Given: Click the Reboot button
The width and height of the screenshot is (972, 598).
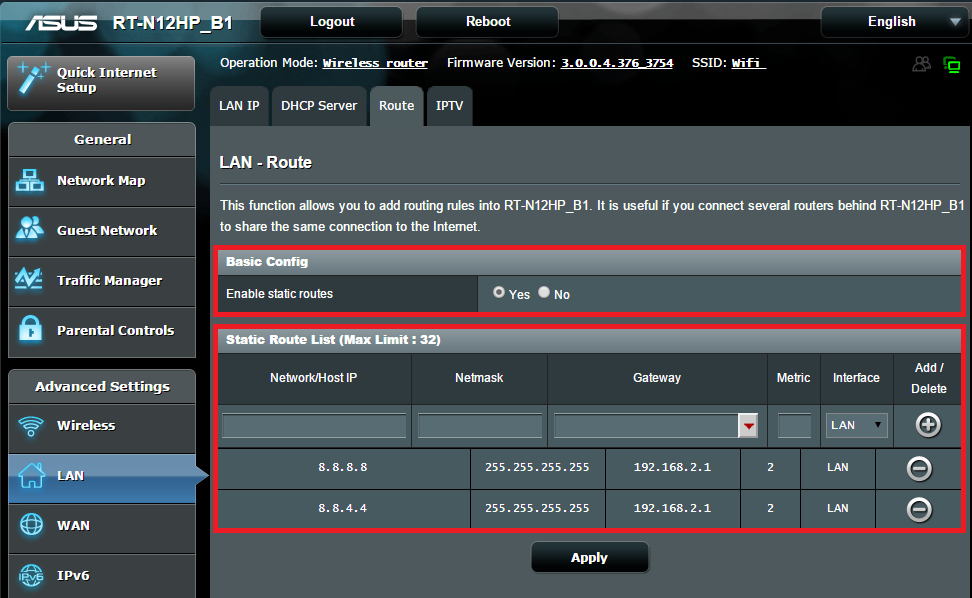Looking at the screenshot, I should (x=487, y=22).
